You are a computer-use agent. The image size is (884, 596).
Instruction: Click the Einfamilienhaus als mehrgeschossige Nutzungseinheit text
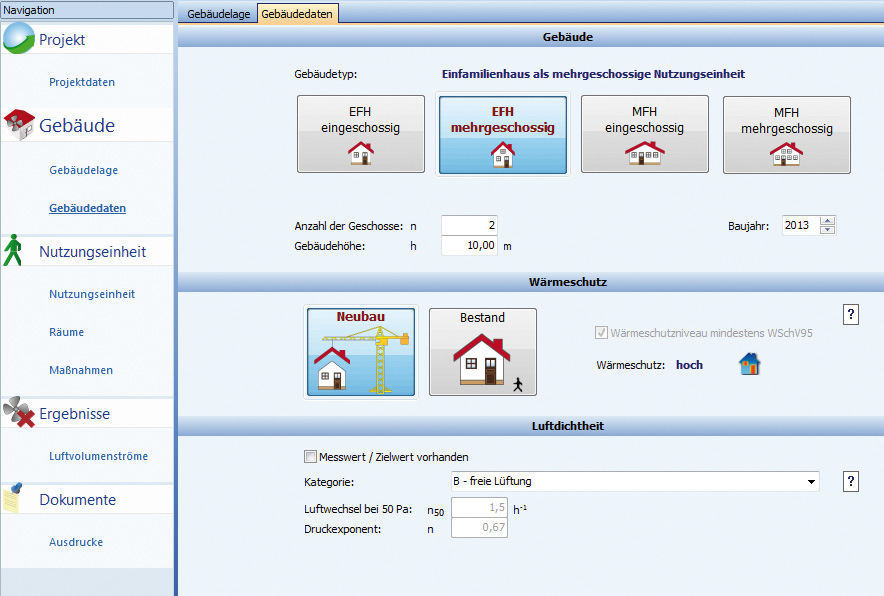pyautogui.click(x=593, y=74)
